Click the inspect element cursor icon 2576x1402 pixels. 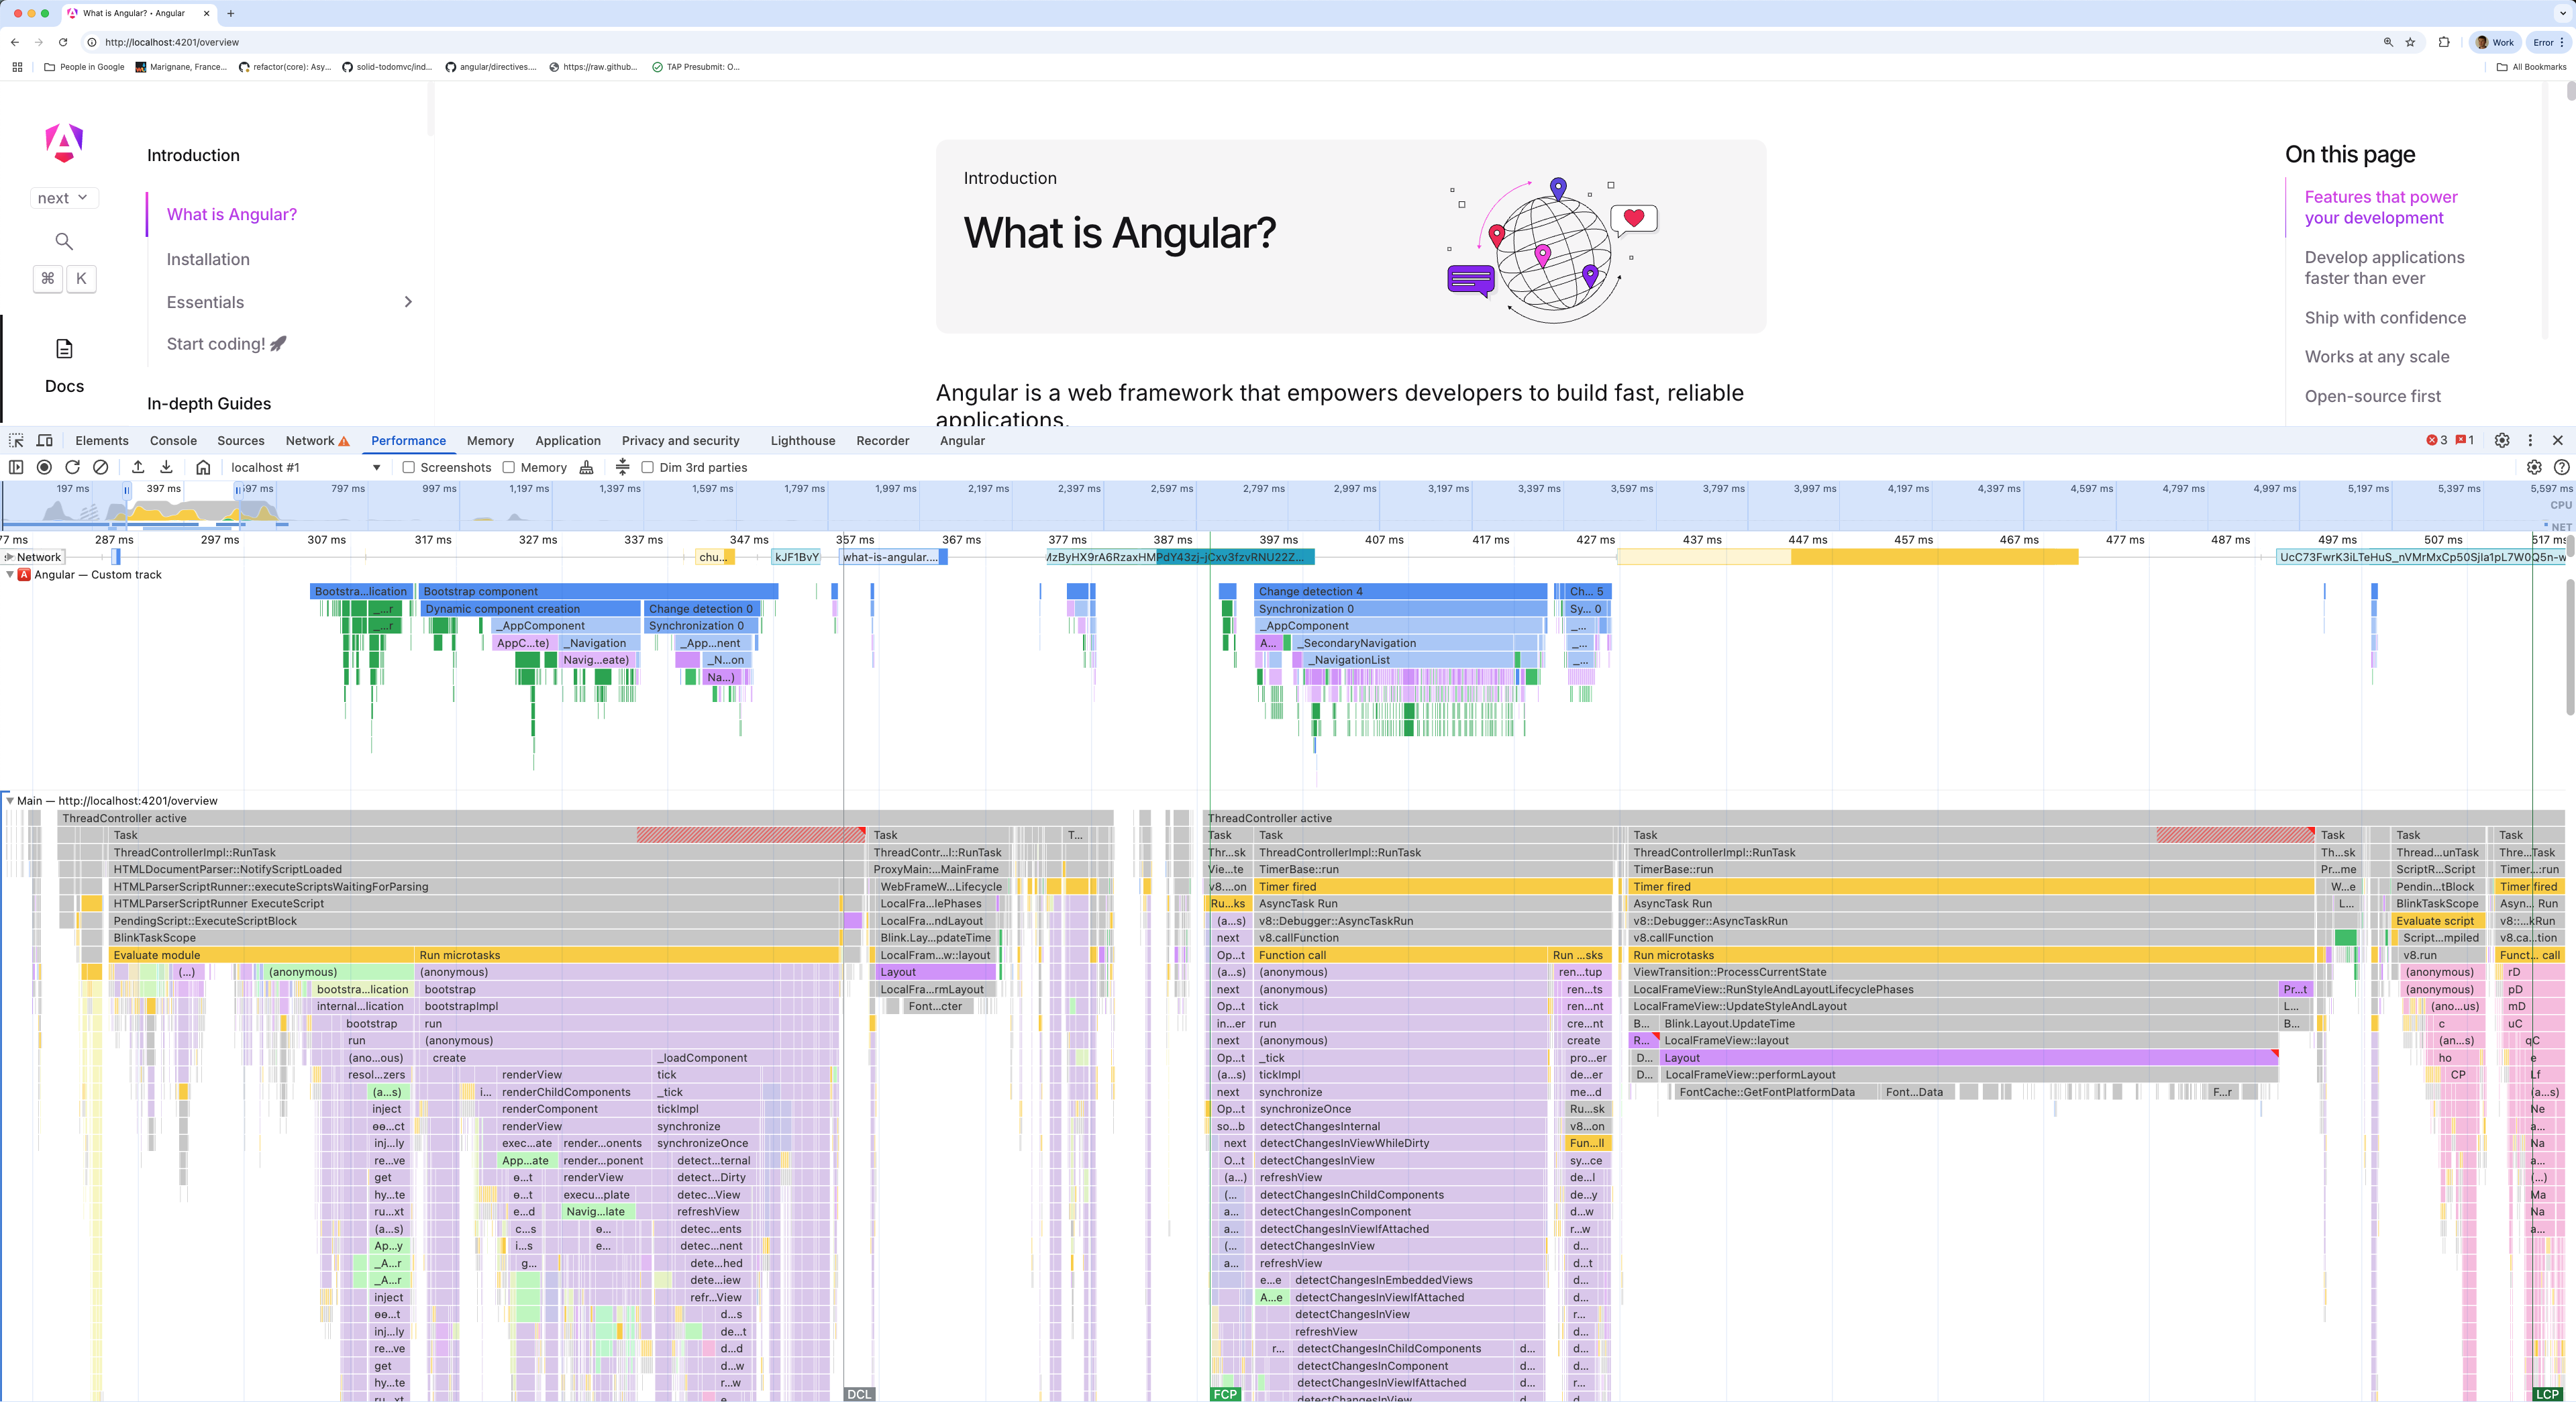16,440
